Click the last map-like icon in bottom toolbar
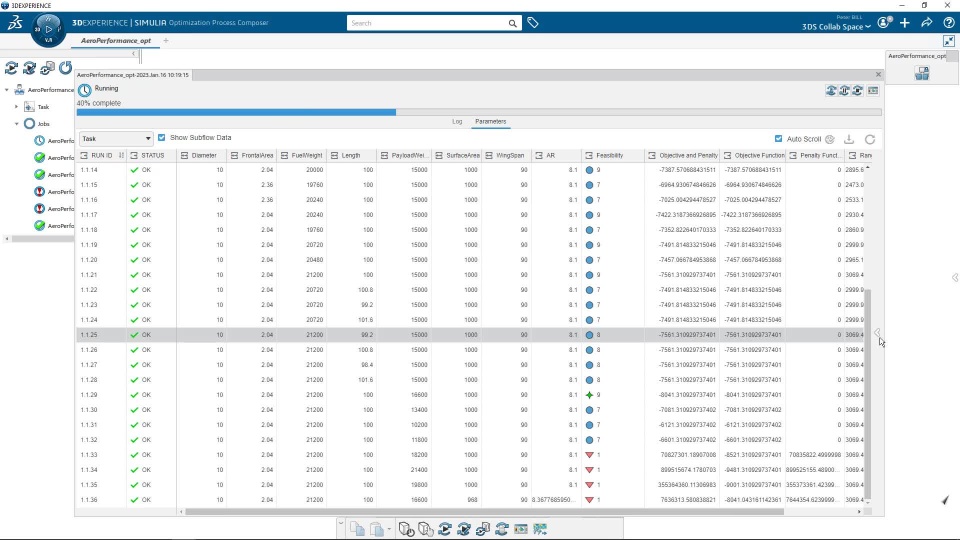Viewport: 960px width, 540px height. (540, 529)
